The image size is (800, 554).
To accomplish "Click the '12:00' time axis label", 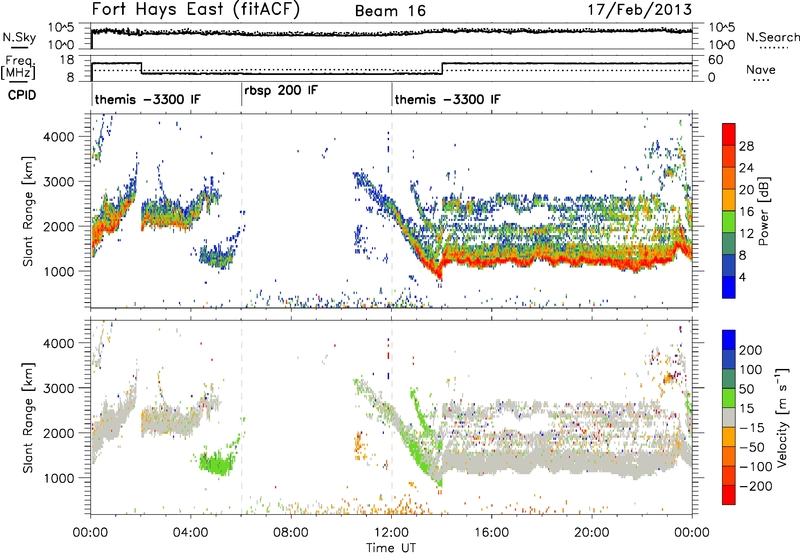I will click(391, 533).
